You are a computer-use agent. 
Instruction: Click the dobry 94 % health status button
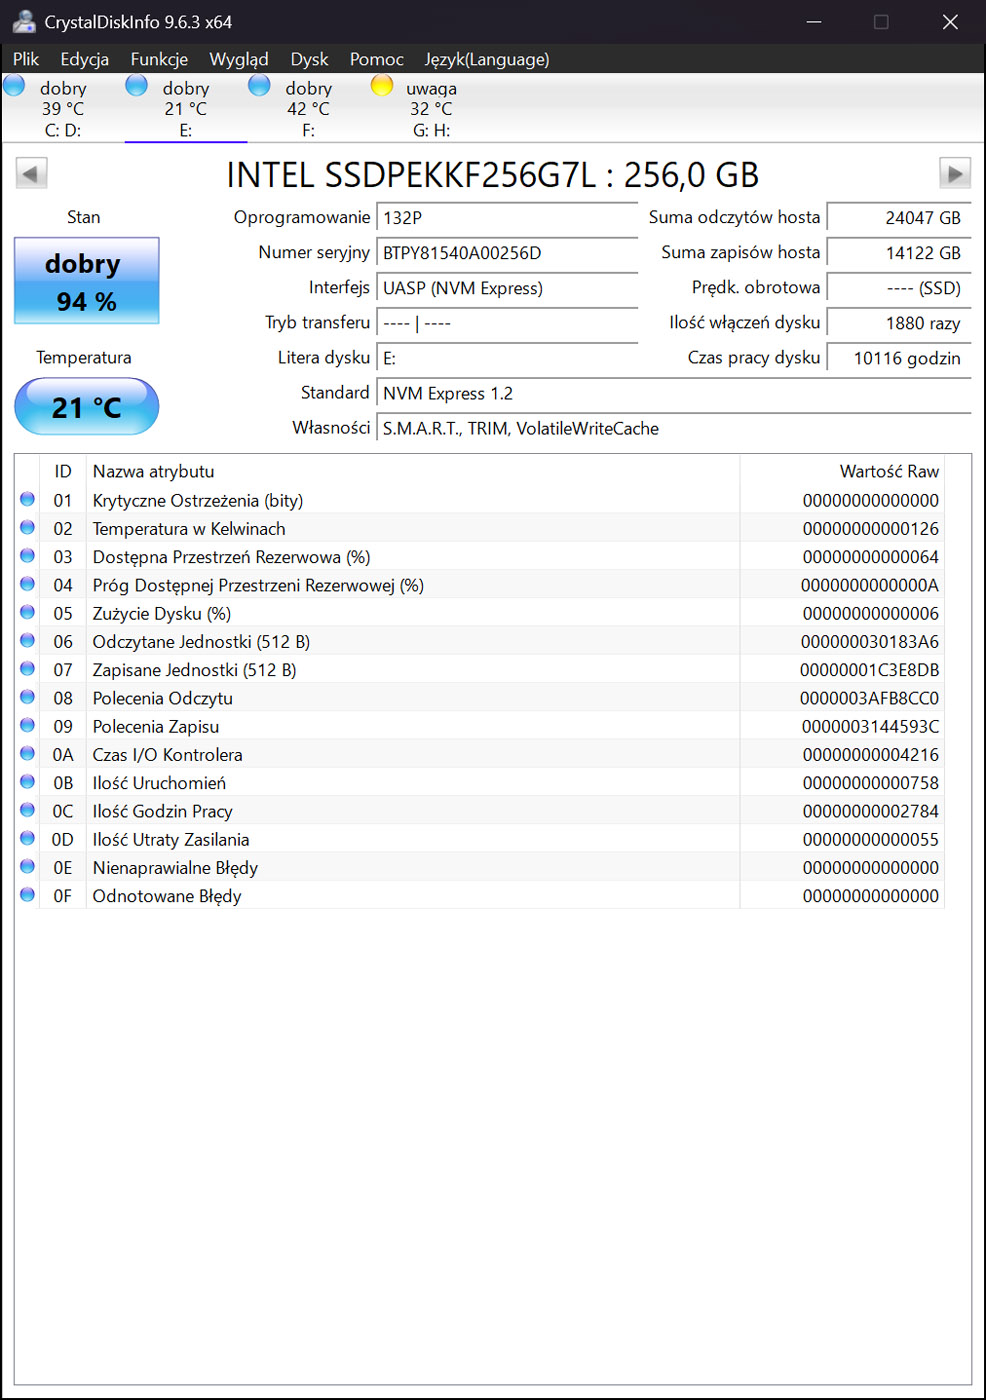coord(87,281)
